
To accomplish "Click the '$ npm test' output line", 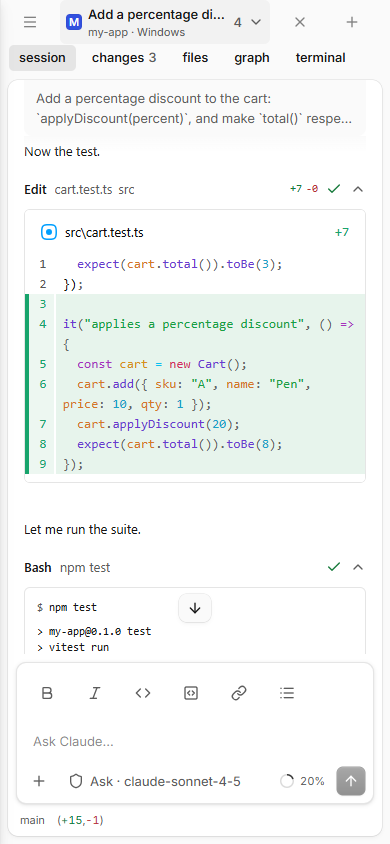I will (67, 608).
